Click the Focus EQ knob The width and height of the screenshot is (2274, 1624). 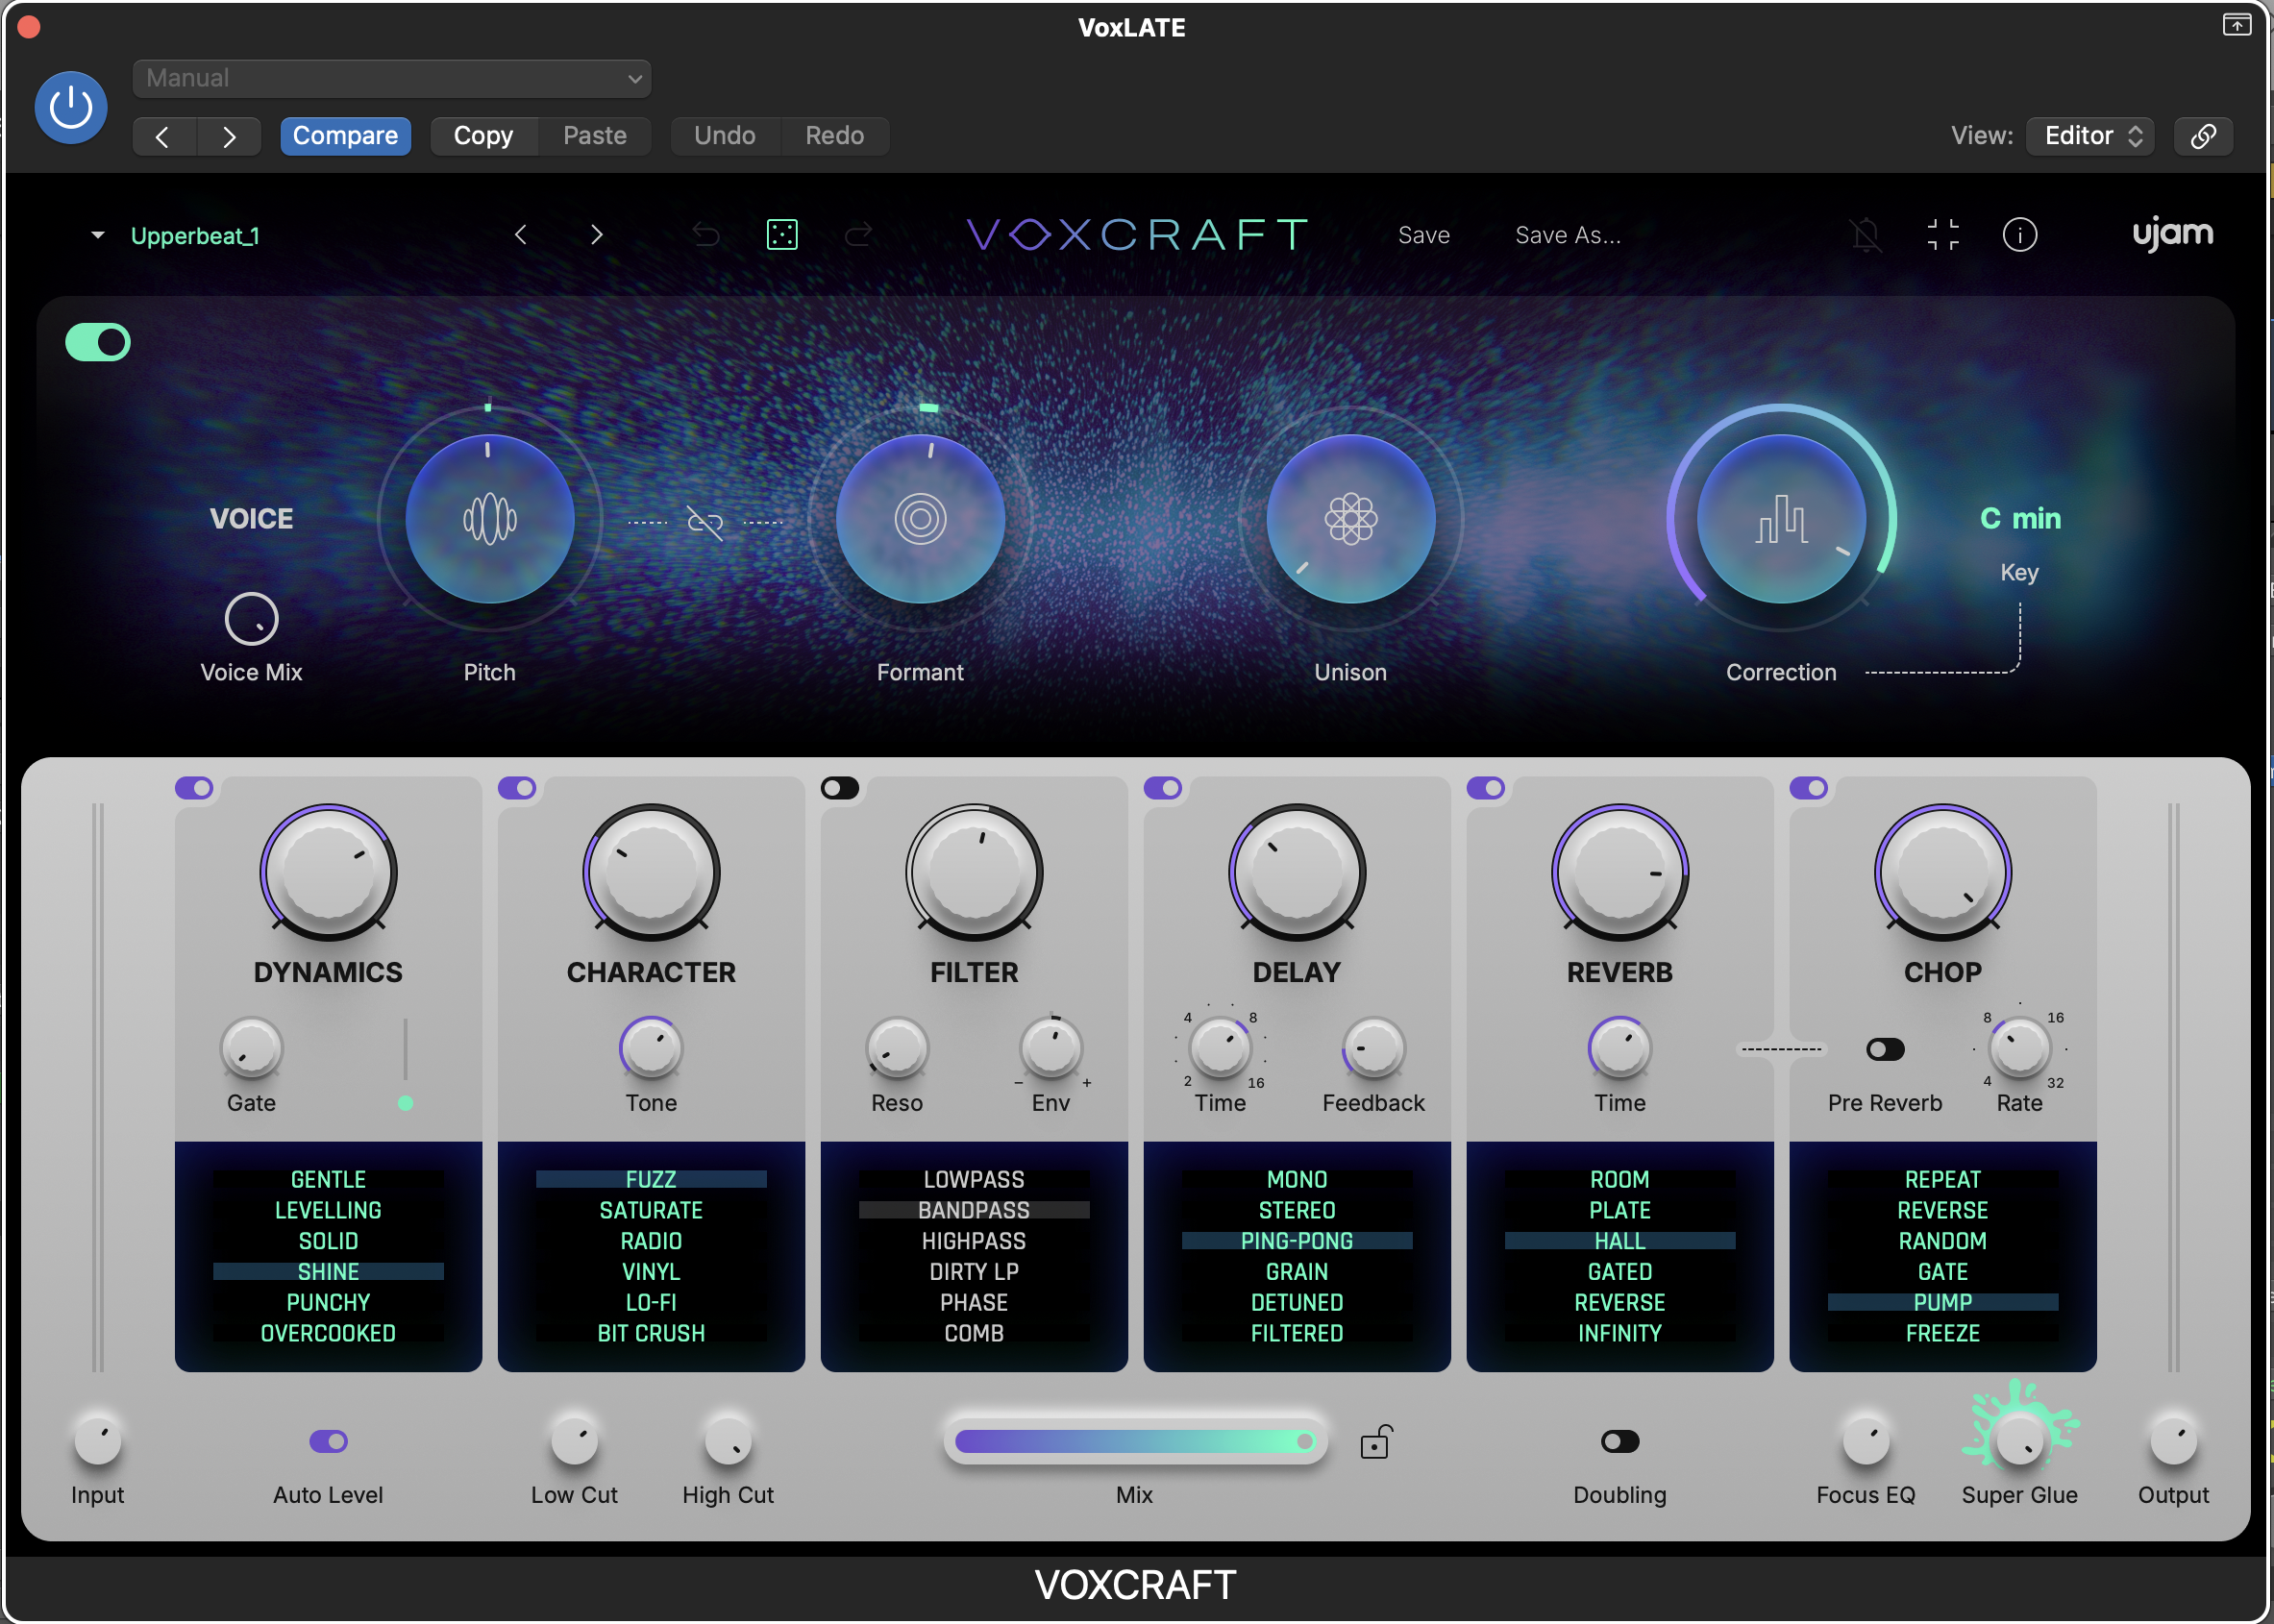point(1866,1440)
